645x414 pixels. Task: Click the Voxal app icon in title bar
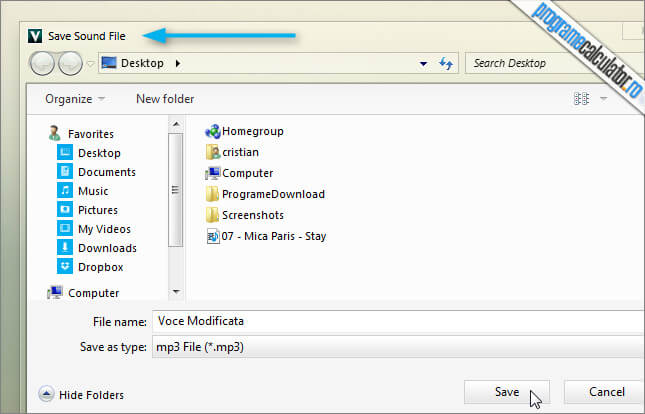[35, 36]
